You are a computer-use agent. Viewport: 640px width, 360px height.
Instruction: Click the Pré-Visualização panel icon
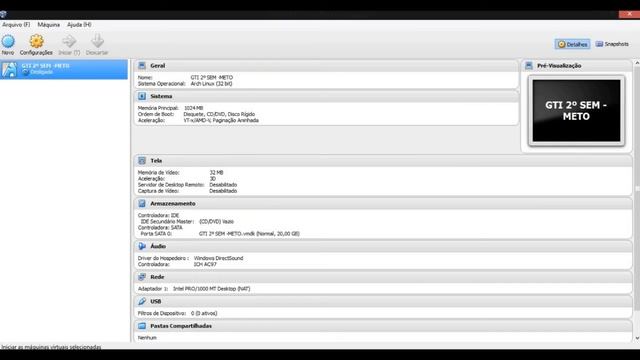[529, 66]
